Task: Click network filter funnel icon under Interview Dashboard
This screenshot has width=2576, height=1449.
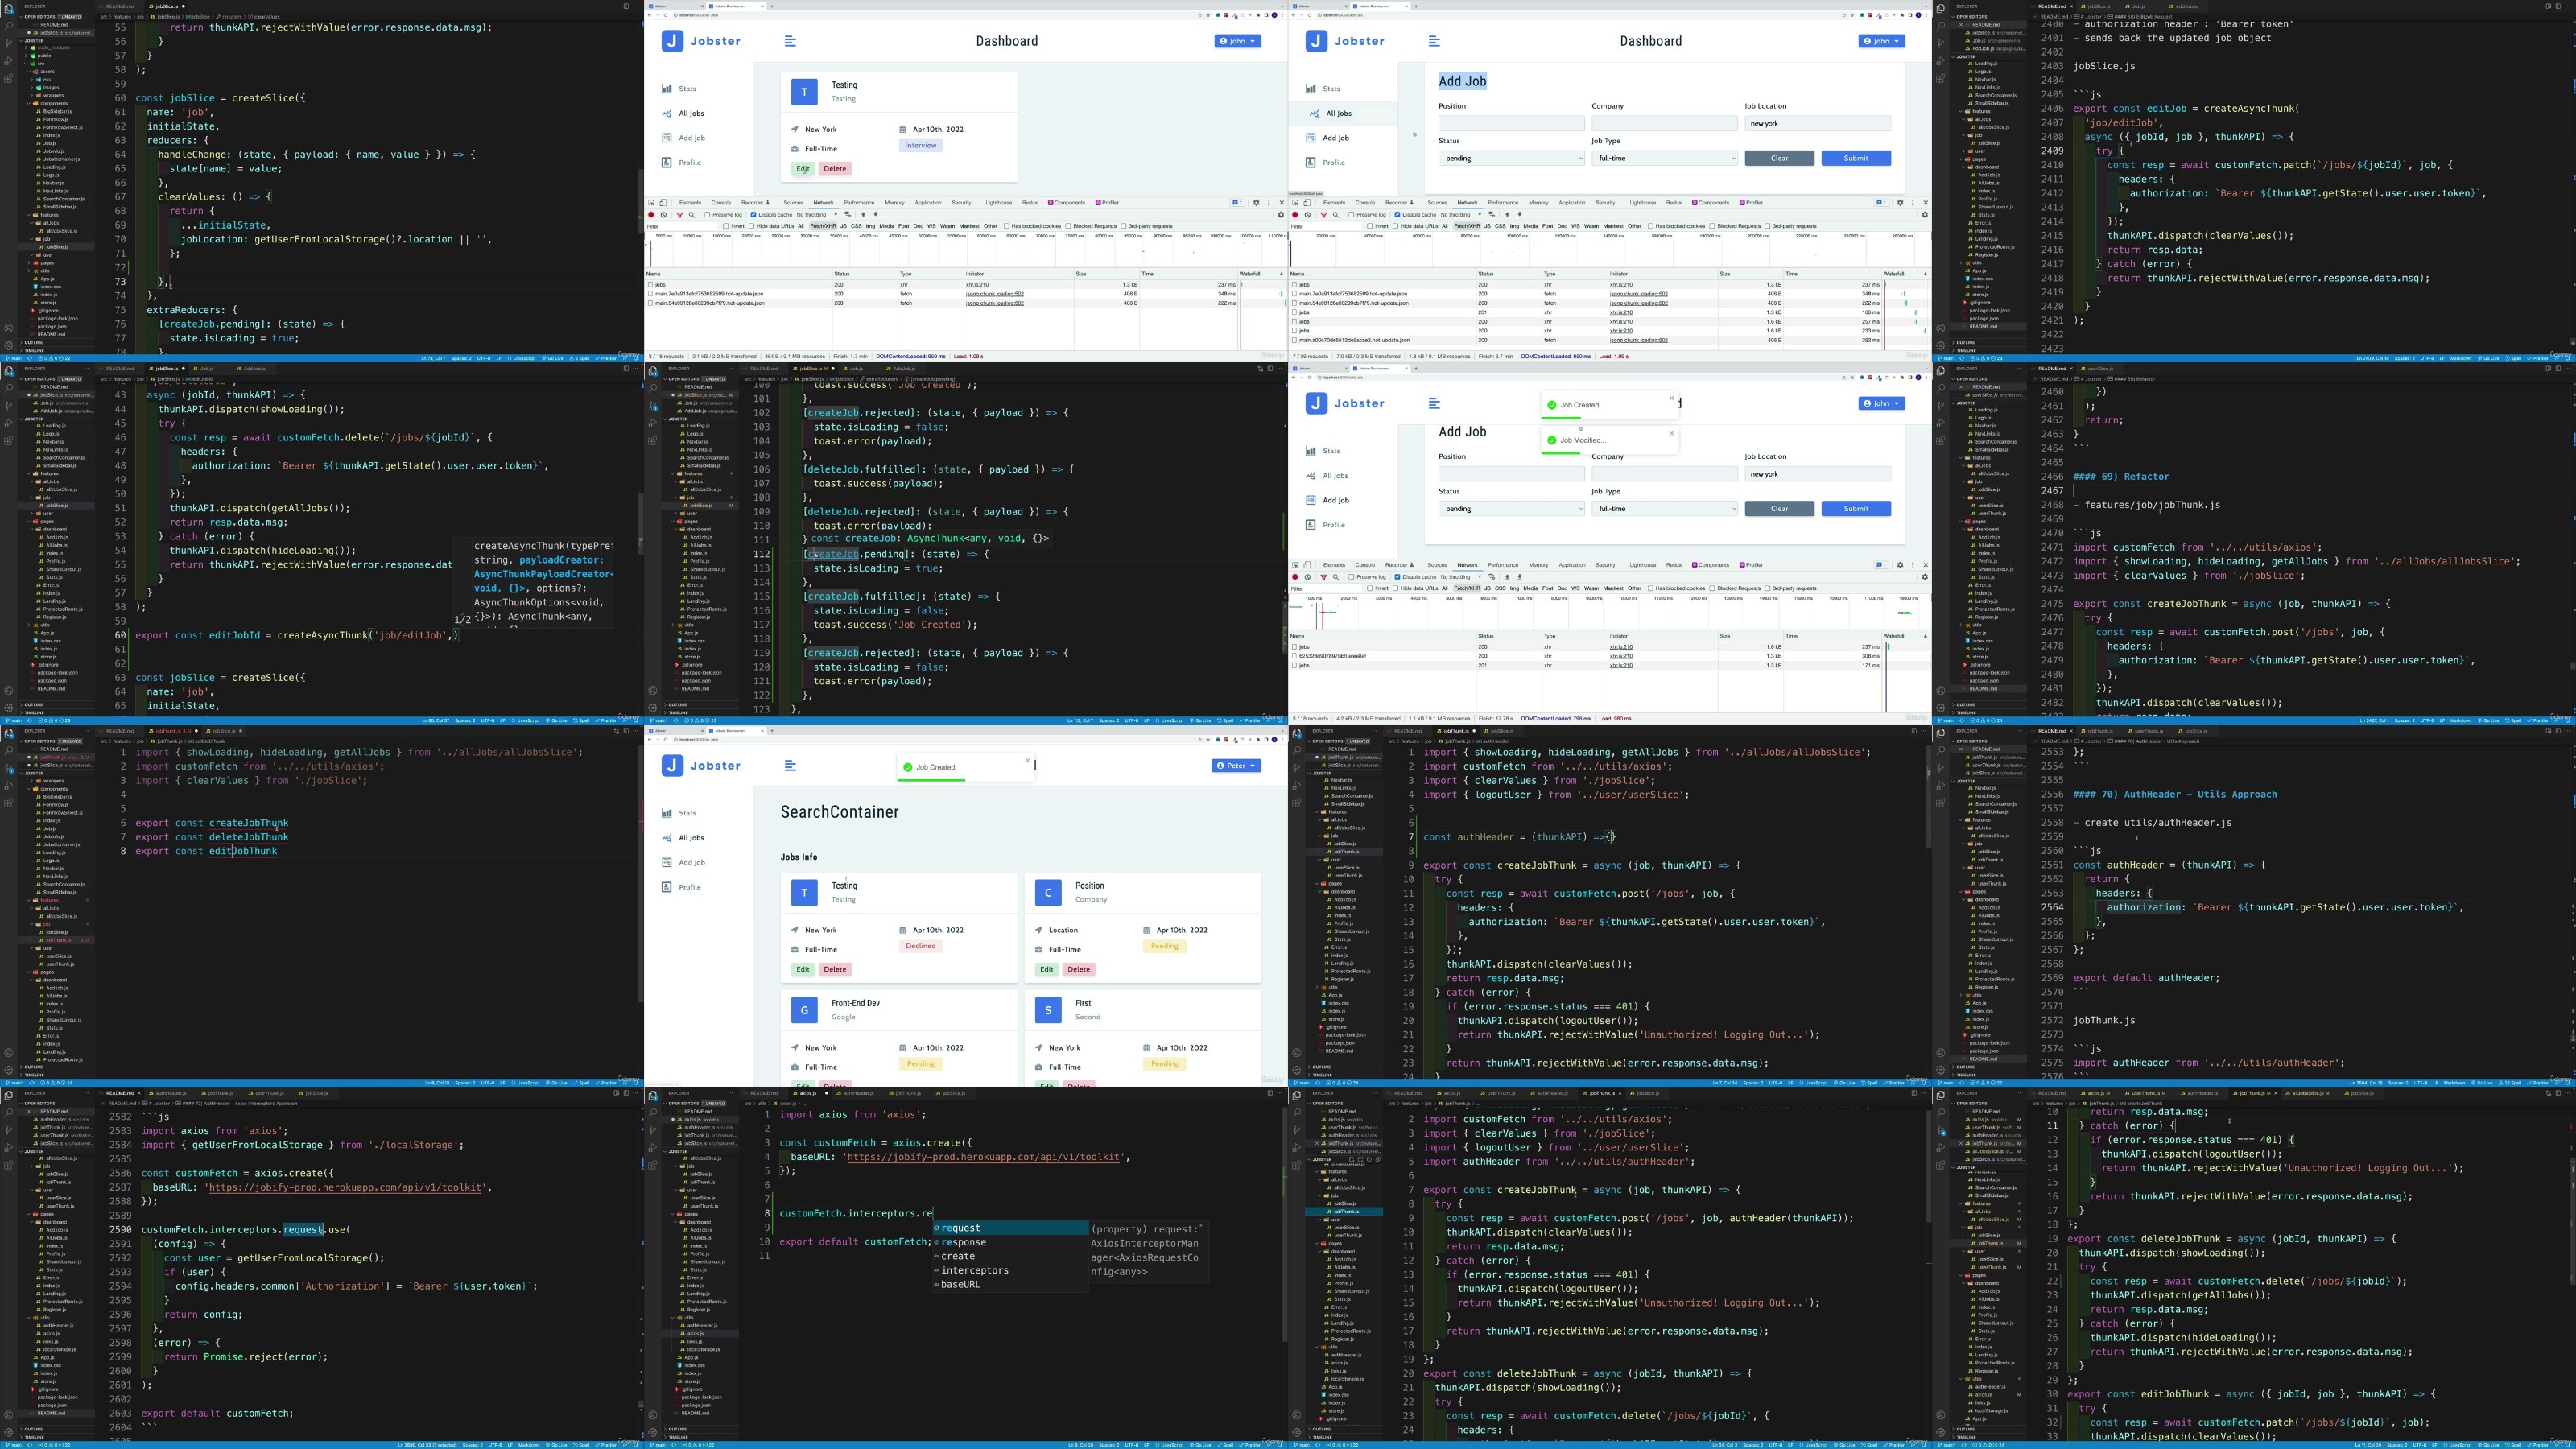Action: 679,215
